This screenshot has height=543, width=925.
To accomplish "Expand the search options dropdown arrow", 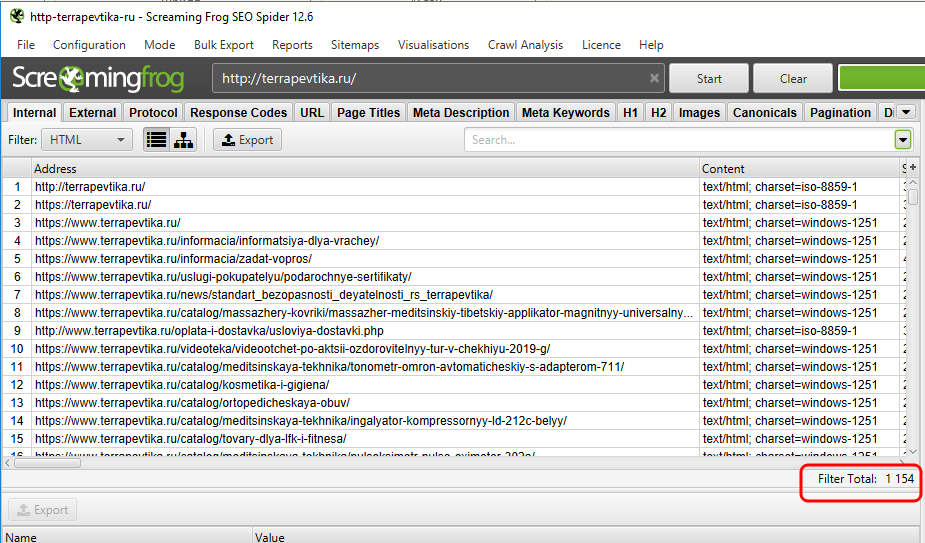I will coord(903,140).
